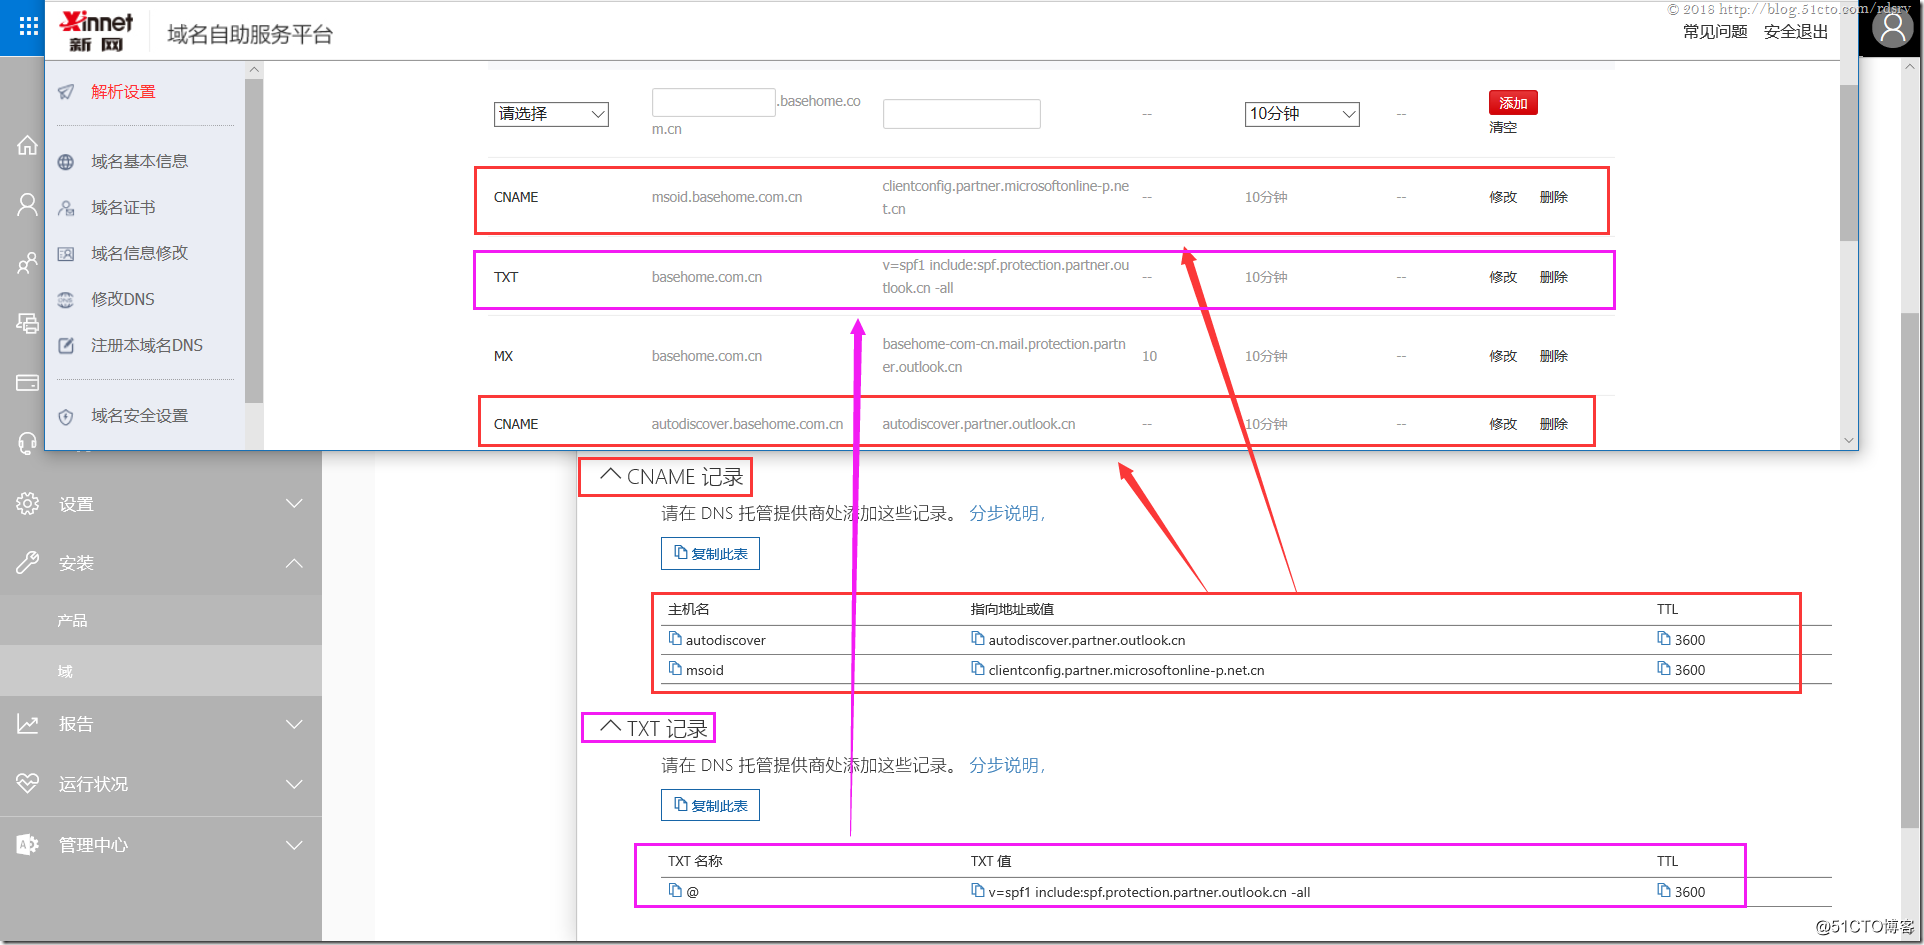Open 注册本域名DNS menu item
Image resolution: width=1924 pixels, height=945 pixels.
click(146, 346)
